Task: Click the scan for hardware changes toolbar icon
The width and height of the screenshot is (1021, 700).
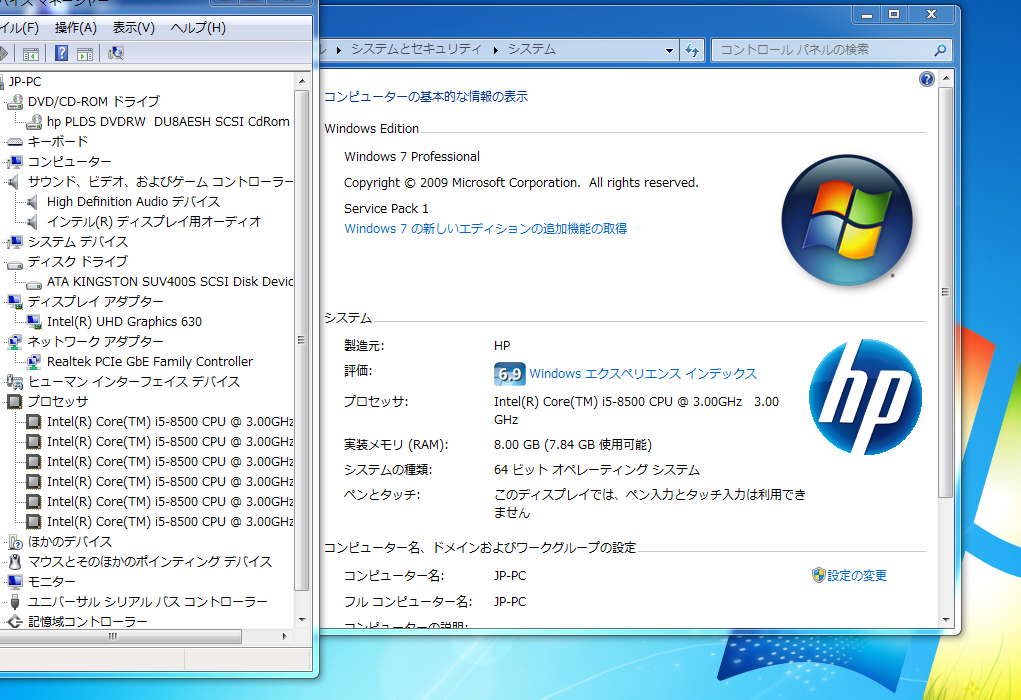Action: point(115,53)
